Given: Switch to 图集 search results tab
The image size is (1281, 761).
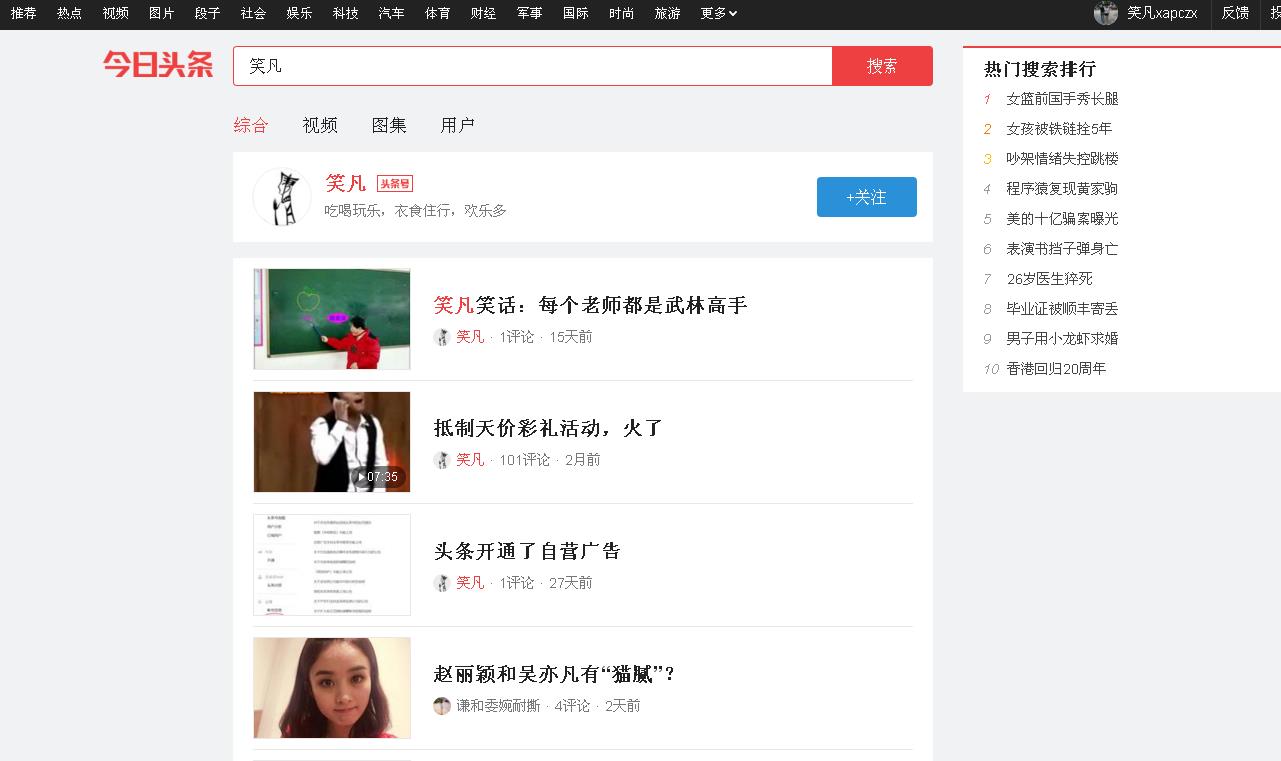Looking at the screenshot, I should [x=389, y=125].
